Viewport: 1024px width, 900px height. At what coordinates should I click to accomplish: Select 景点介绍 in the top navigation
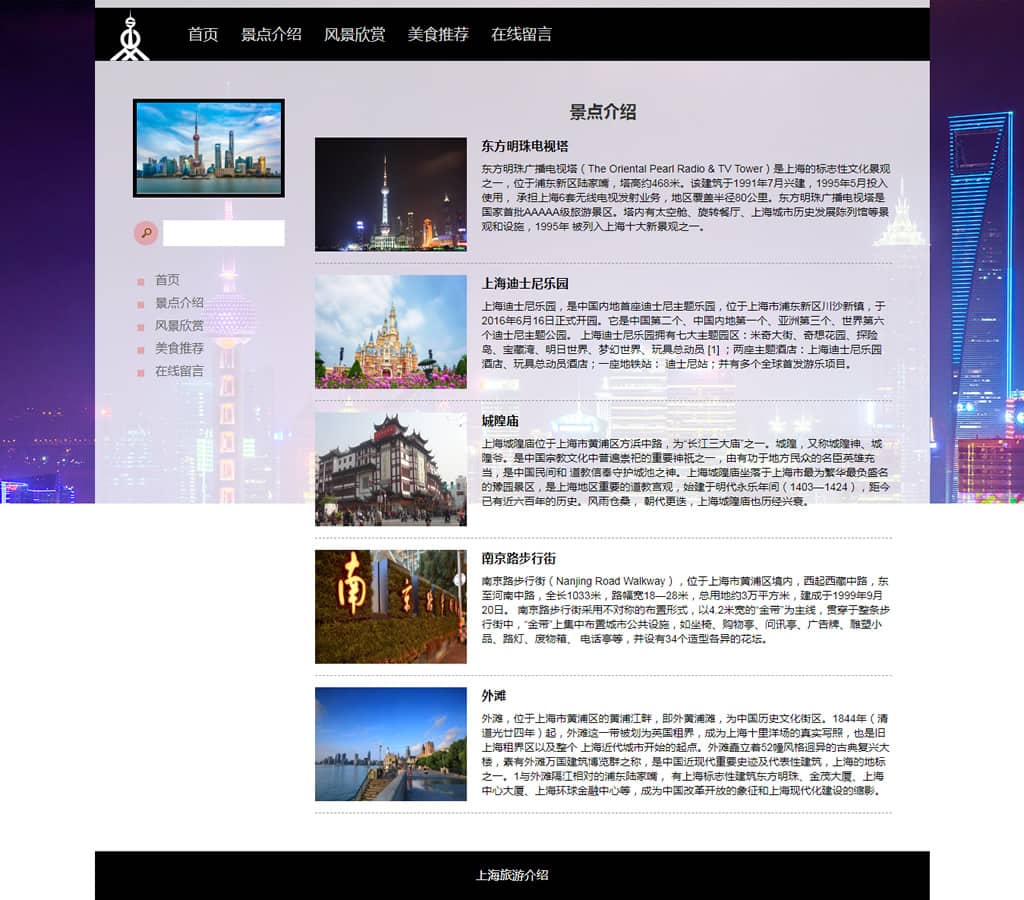point(271,34)
